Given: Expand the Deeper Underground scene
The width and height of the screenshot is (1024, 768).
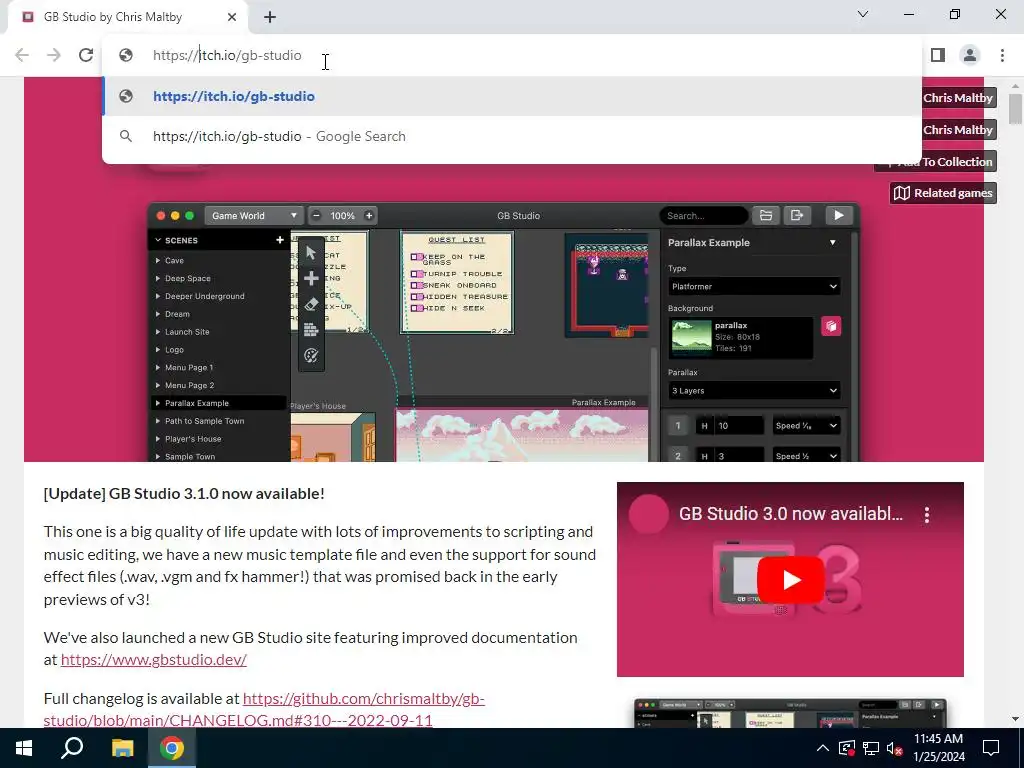Looking at the screenshot, I should [158, 296].
